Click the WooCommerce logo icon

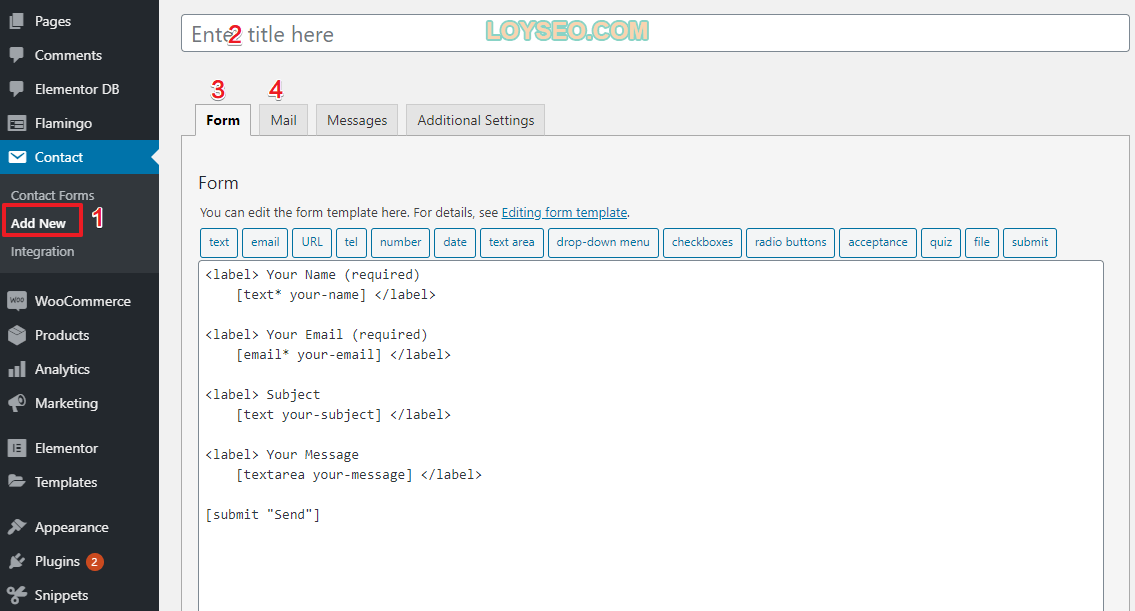[x=17, y=300]
